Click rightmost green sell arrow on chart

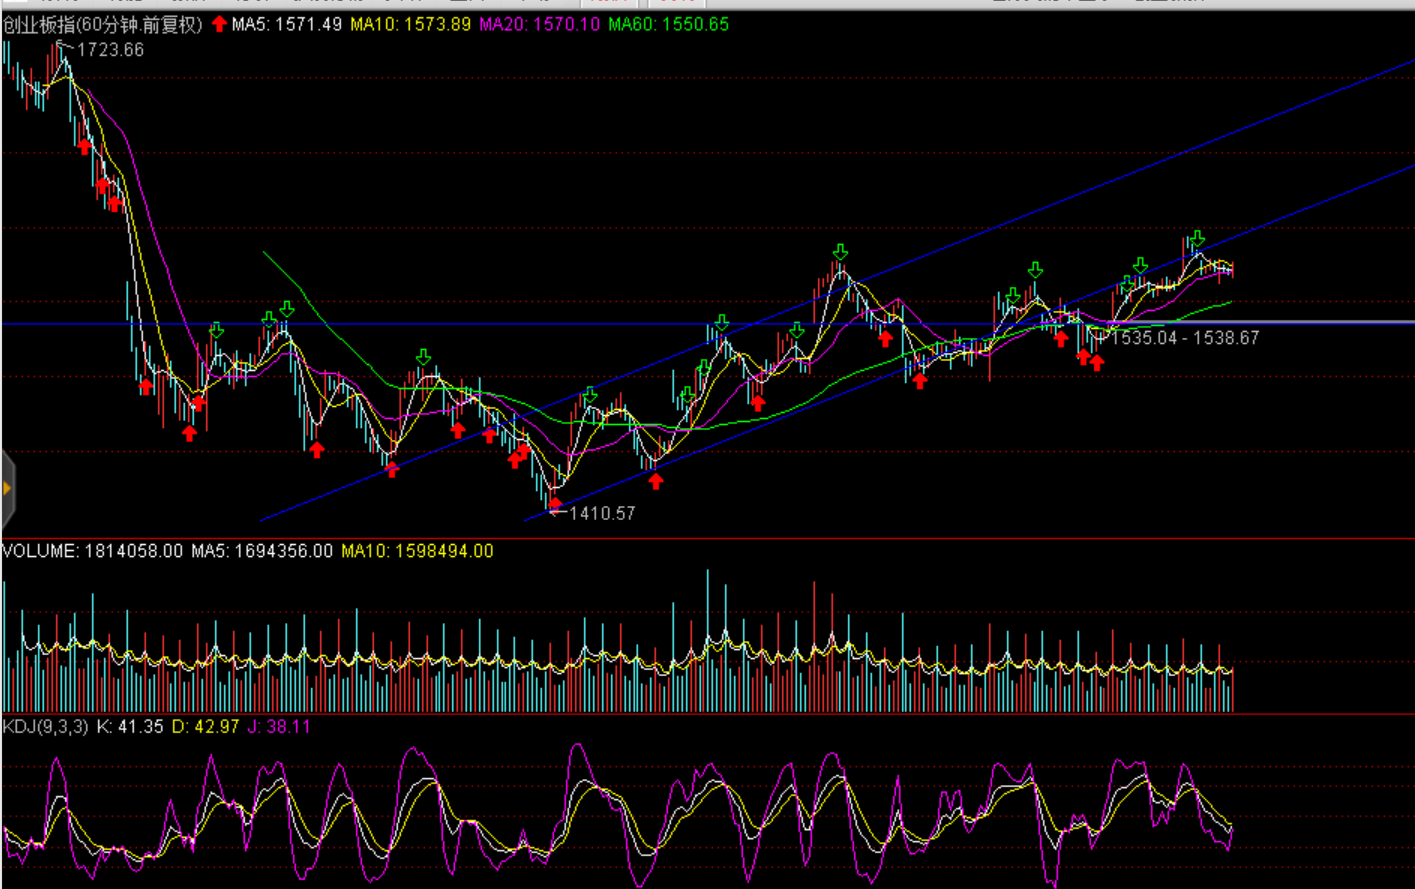point(1197,239)
